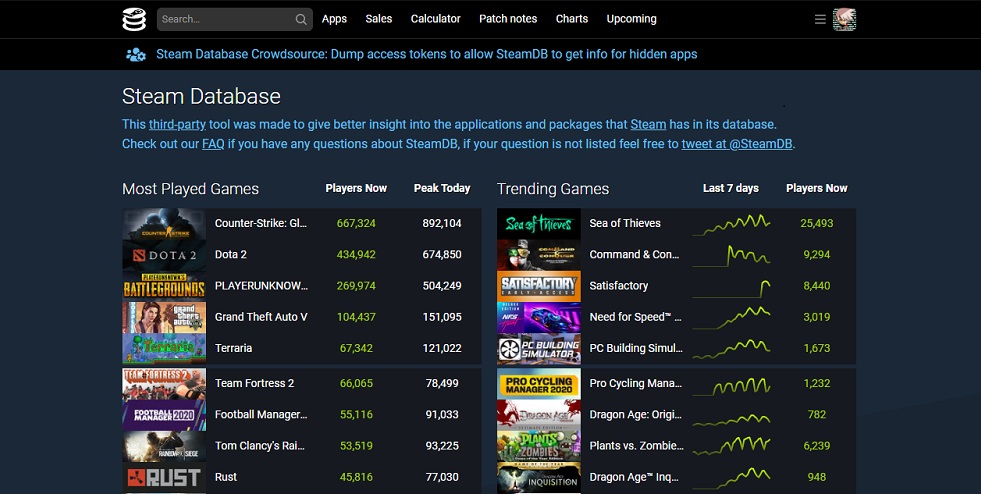Open Rust game thumbnail

click(164, 478)
